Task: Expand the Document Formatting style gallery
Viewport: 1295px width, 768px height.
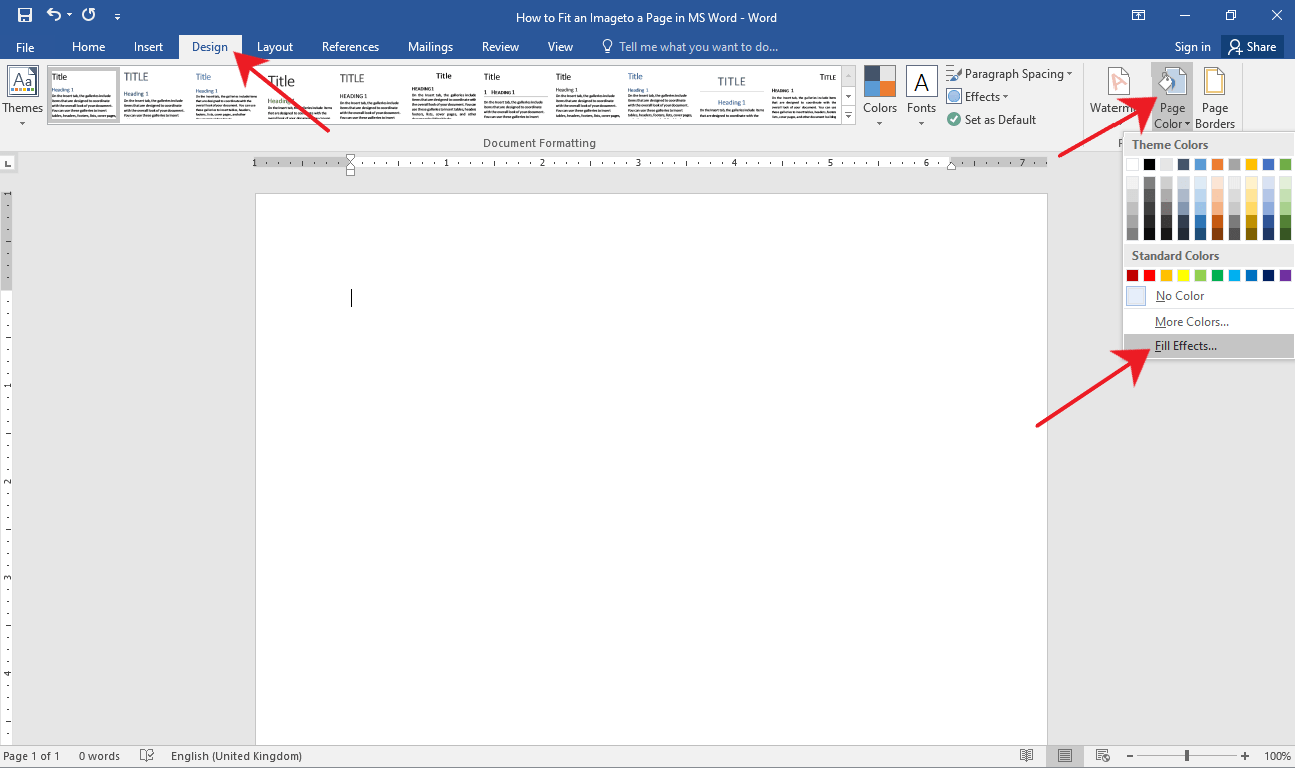Action: pos(848,115)
